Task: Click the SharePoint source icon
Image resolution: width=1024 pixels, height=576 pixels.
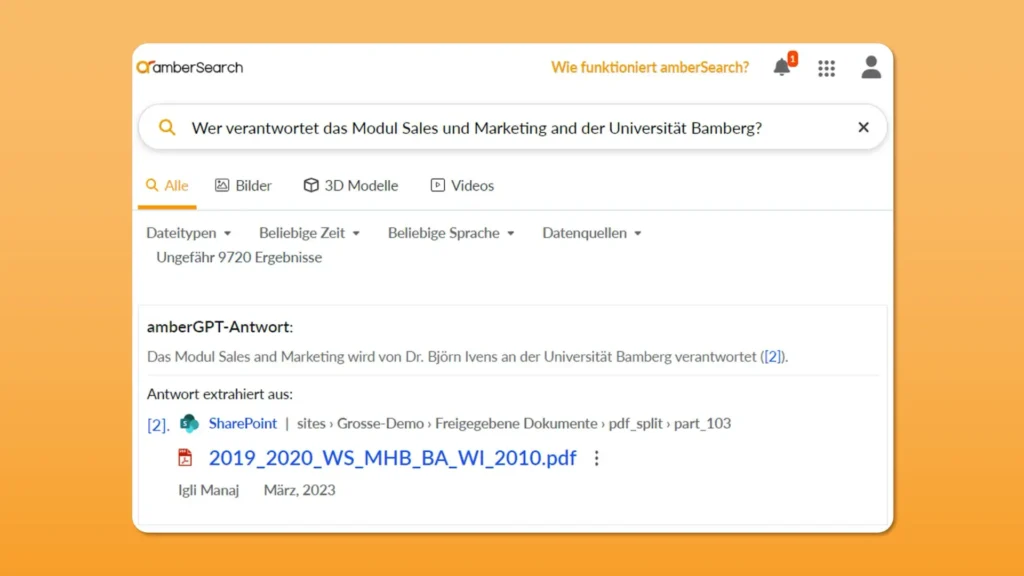Action: [x=188, y=423]
